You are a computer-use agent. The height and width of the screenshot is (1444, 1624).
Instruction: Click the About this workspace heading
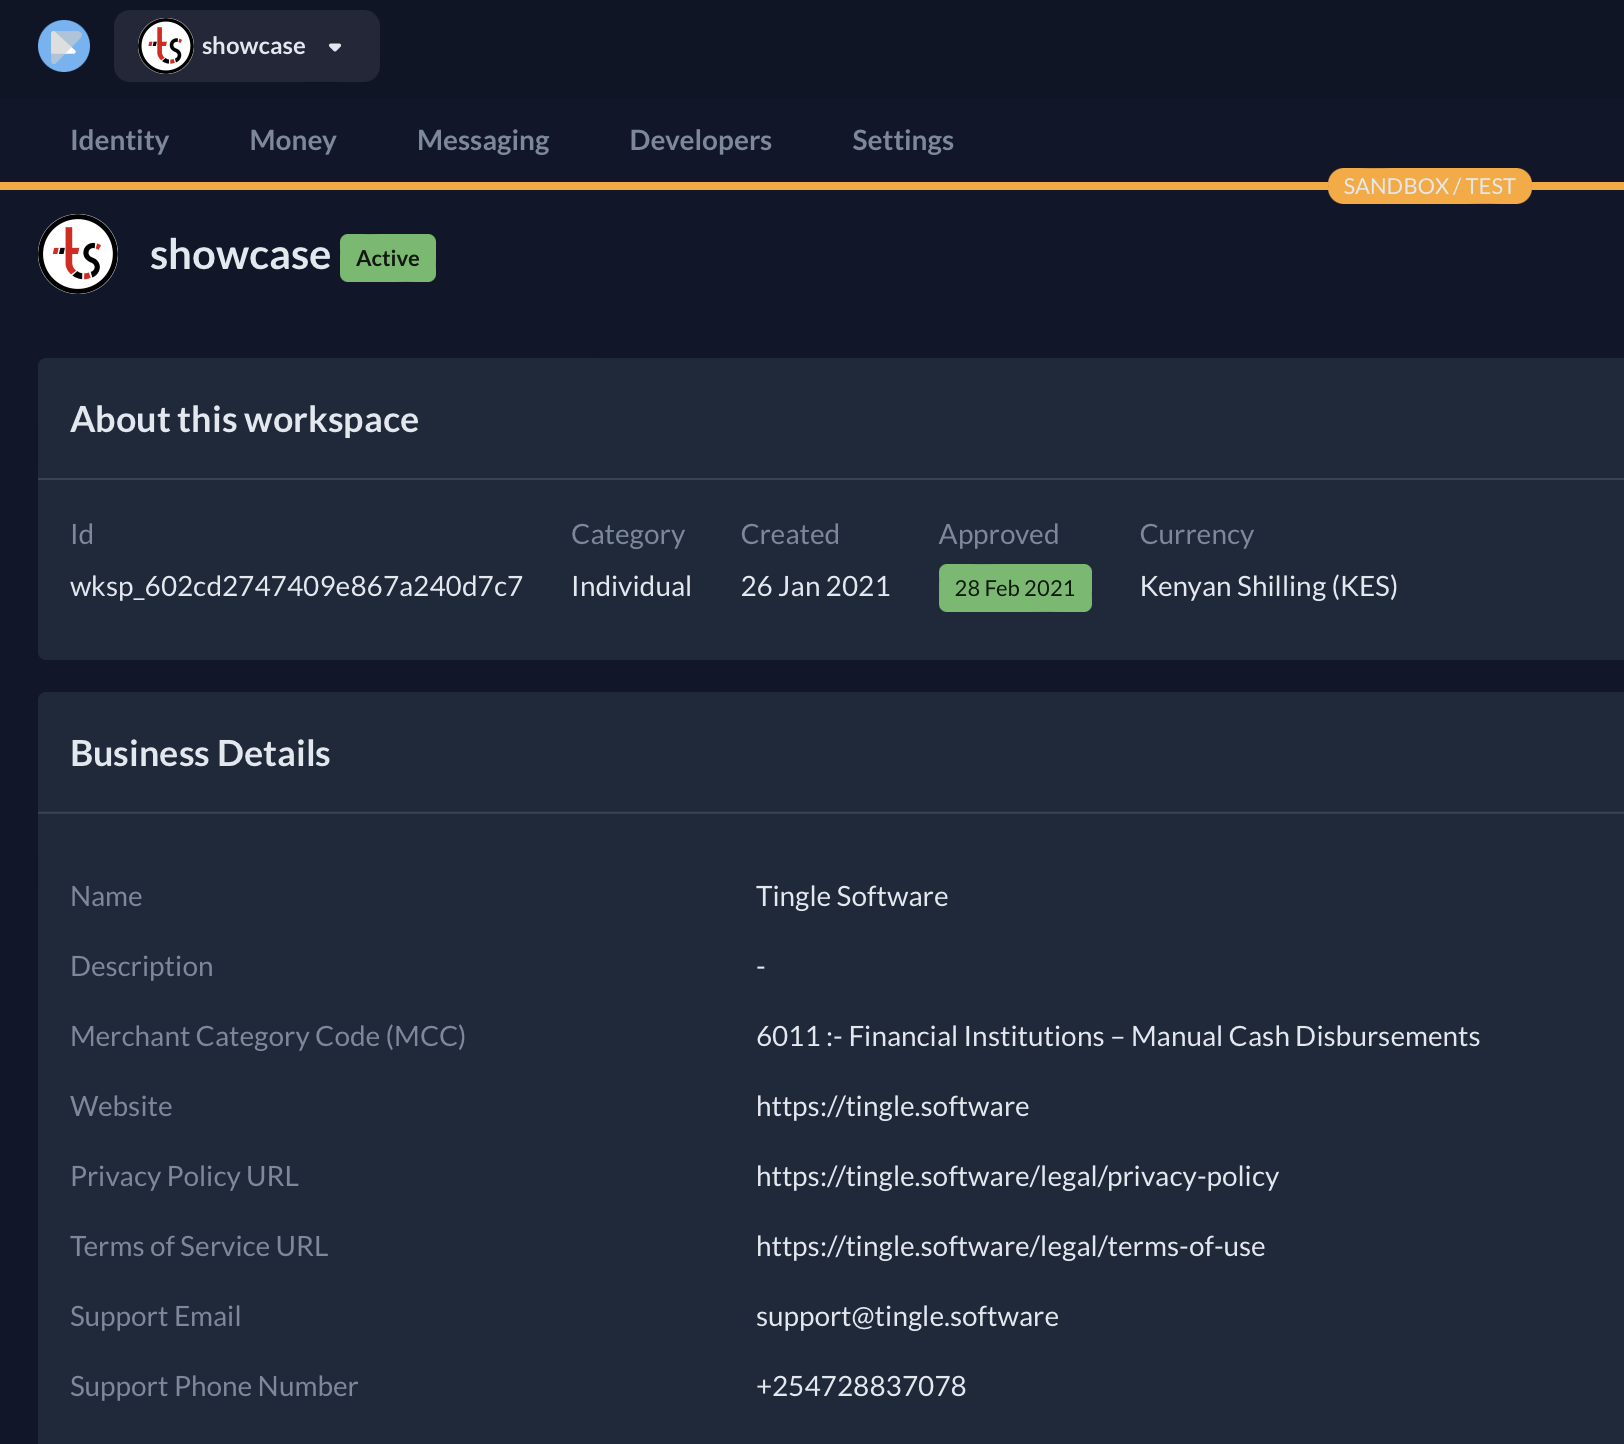tap(244, 419)
